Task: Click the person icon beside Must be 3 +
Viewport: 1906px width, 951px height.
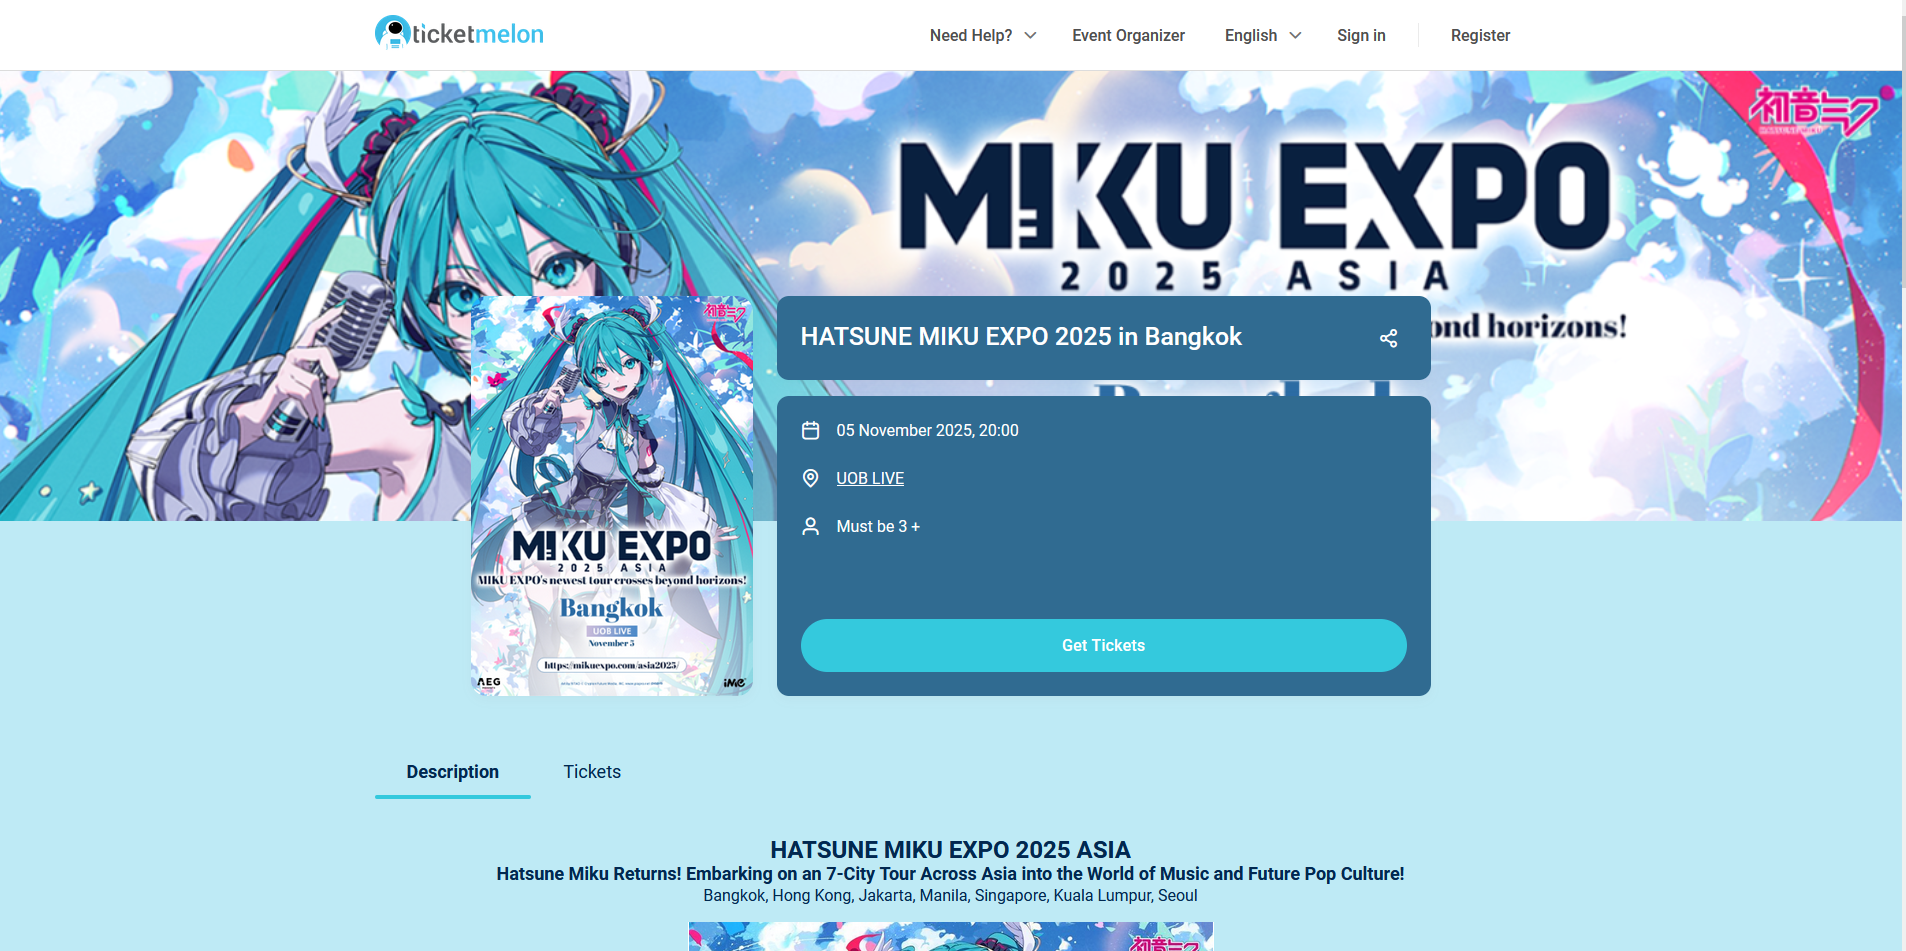Action: [811, 526]
